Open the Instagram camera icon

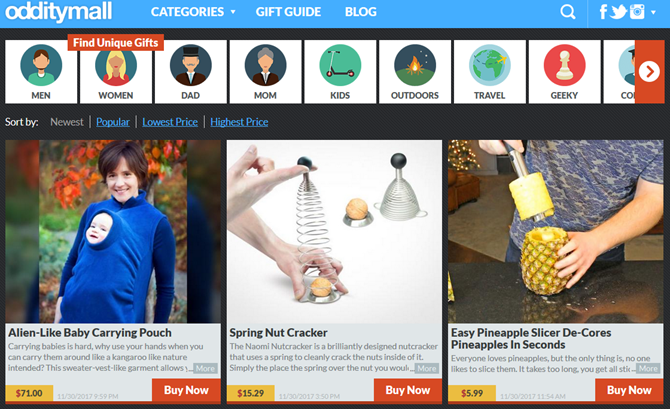637,12
